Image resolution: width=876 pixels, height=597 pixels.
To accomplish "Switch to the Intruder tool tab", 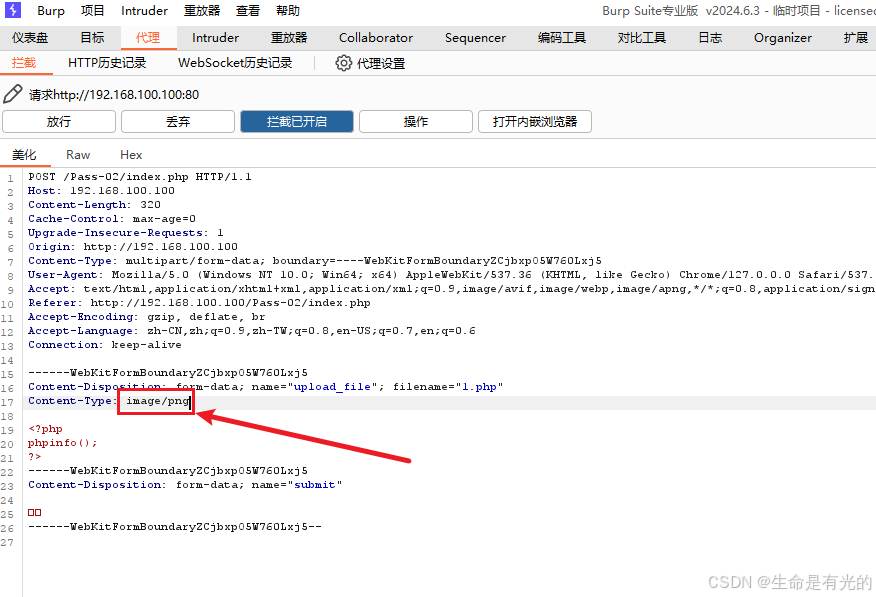I will pos(215,37).
